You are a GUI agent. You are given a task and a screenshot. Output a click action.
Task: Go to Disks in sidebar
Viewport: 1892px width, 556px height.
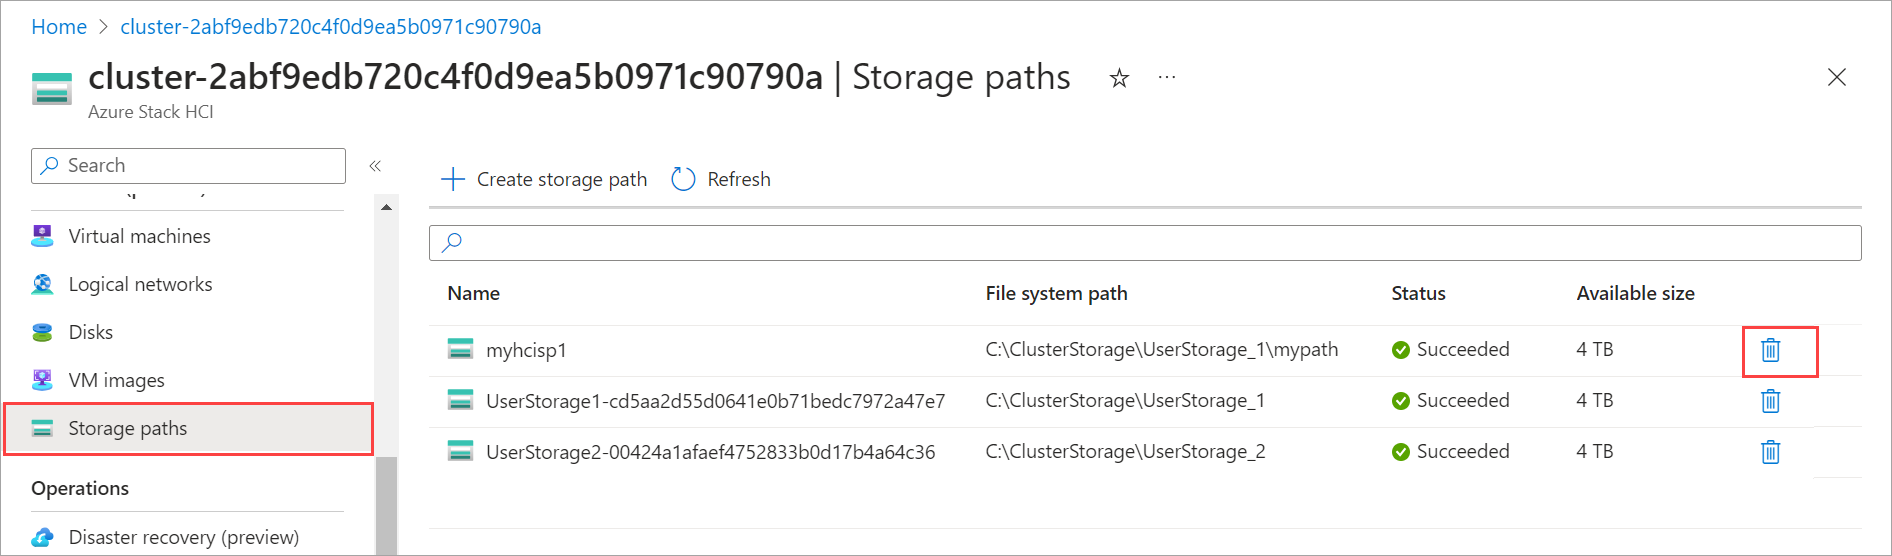pyautogui.click(x=90, y=332)
